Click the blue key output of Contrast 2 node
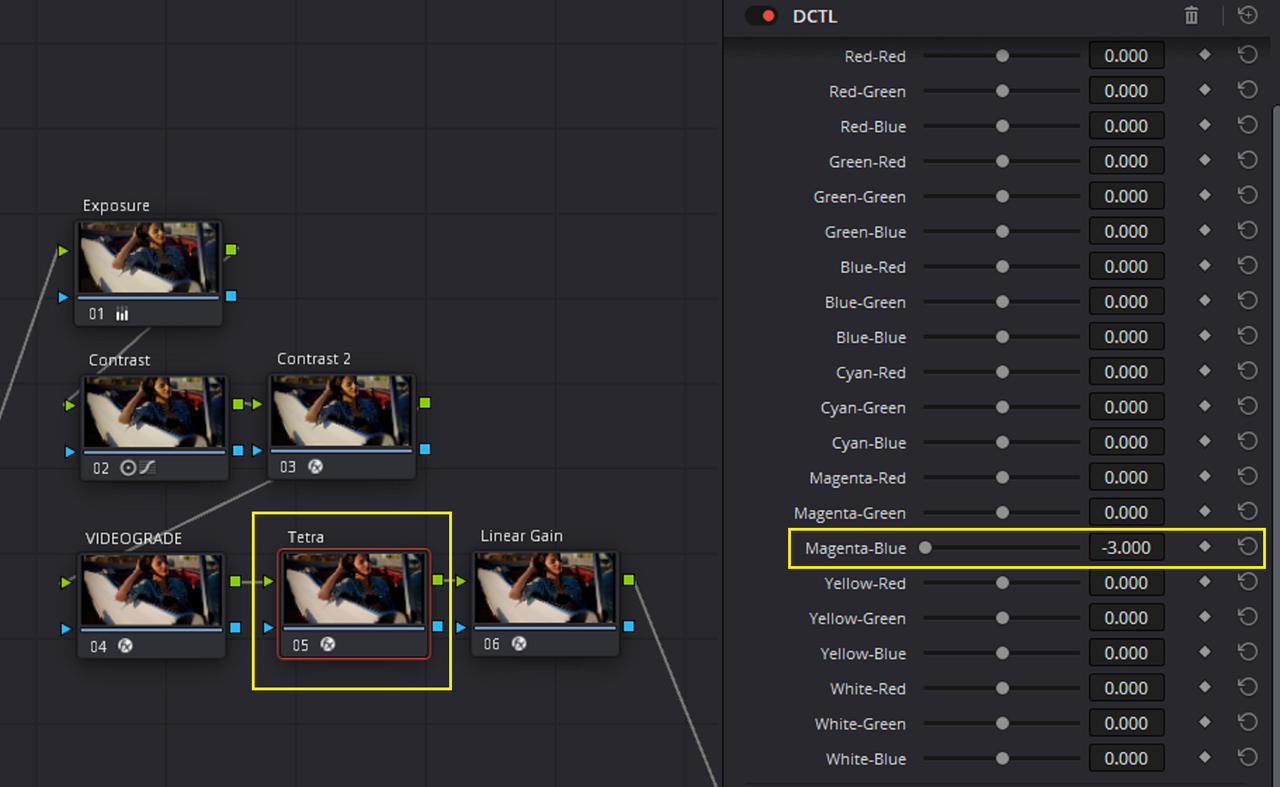The height and width of the screenshot is (787, 1280). (425, 449)
